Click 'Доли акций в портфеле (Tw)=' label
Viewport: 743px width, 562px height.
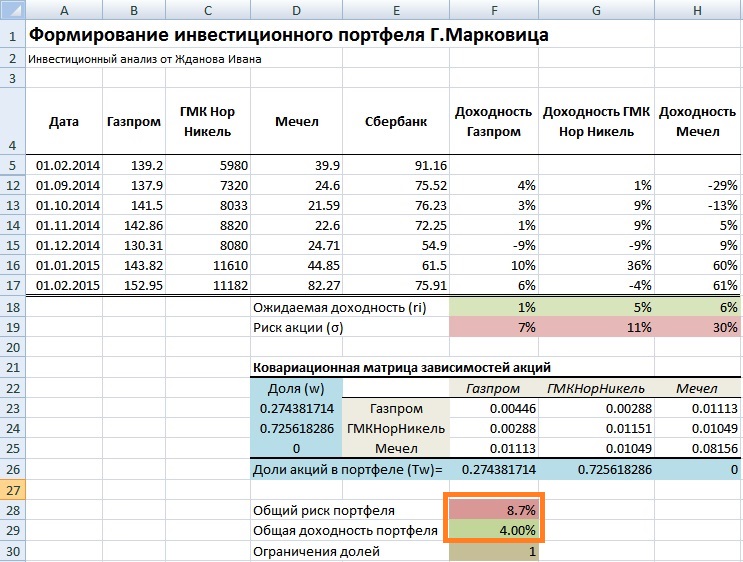pyautogui.click(x=348, y=470)
